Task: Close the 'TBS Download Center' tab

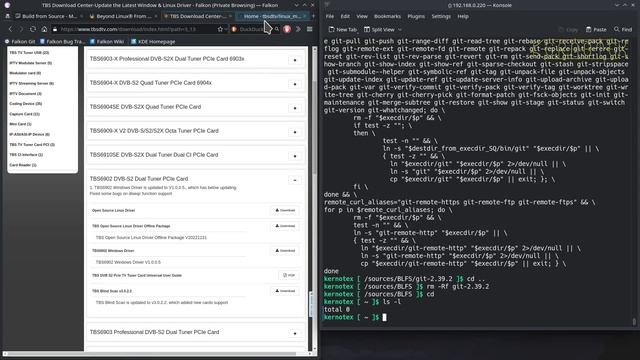Action: [x=230, y=16]
